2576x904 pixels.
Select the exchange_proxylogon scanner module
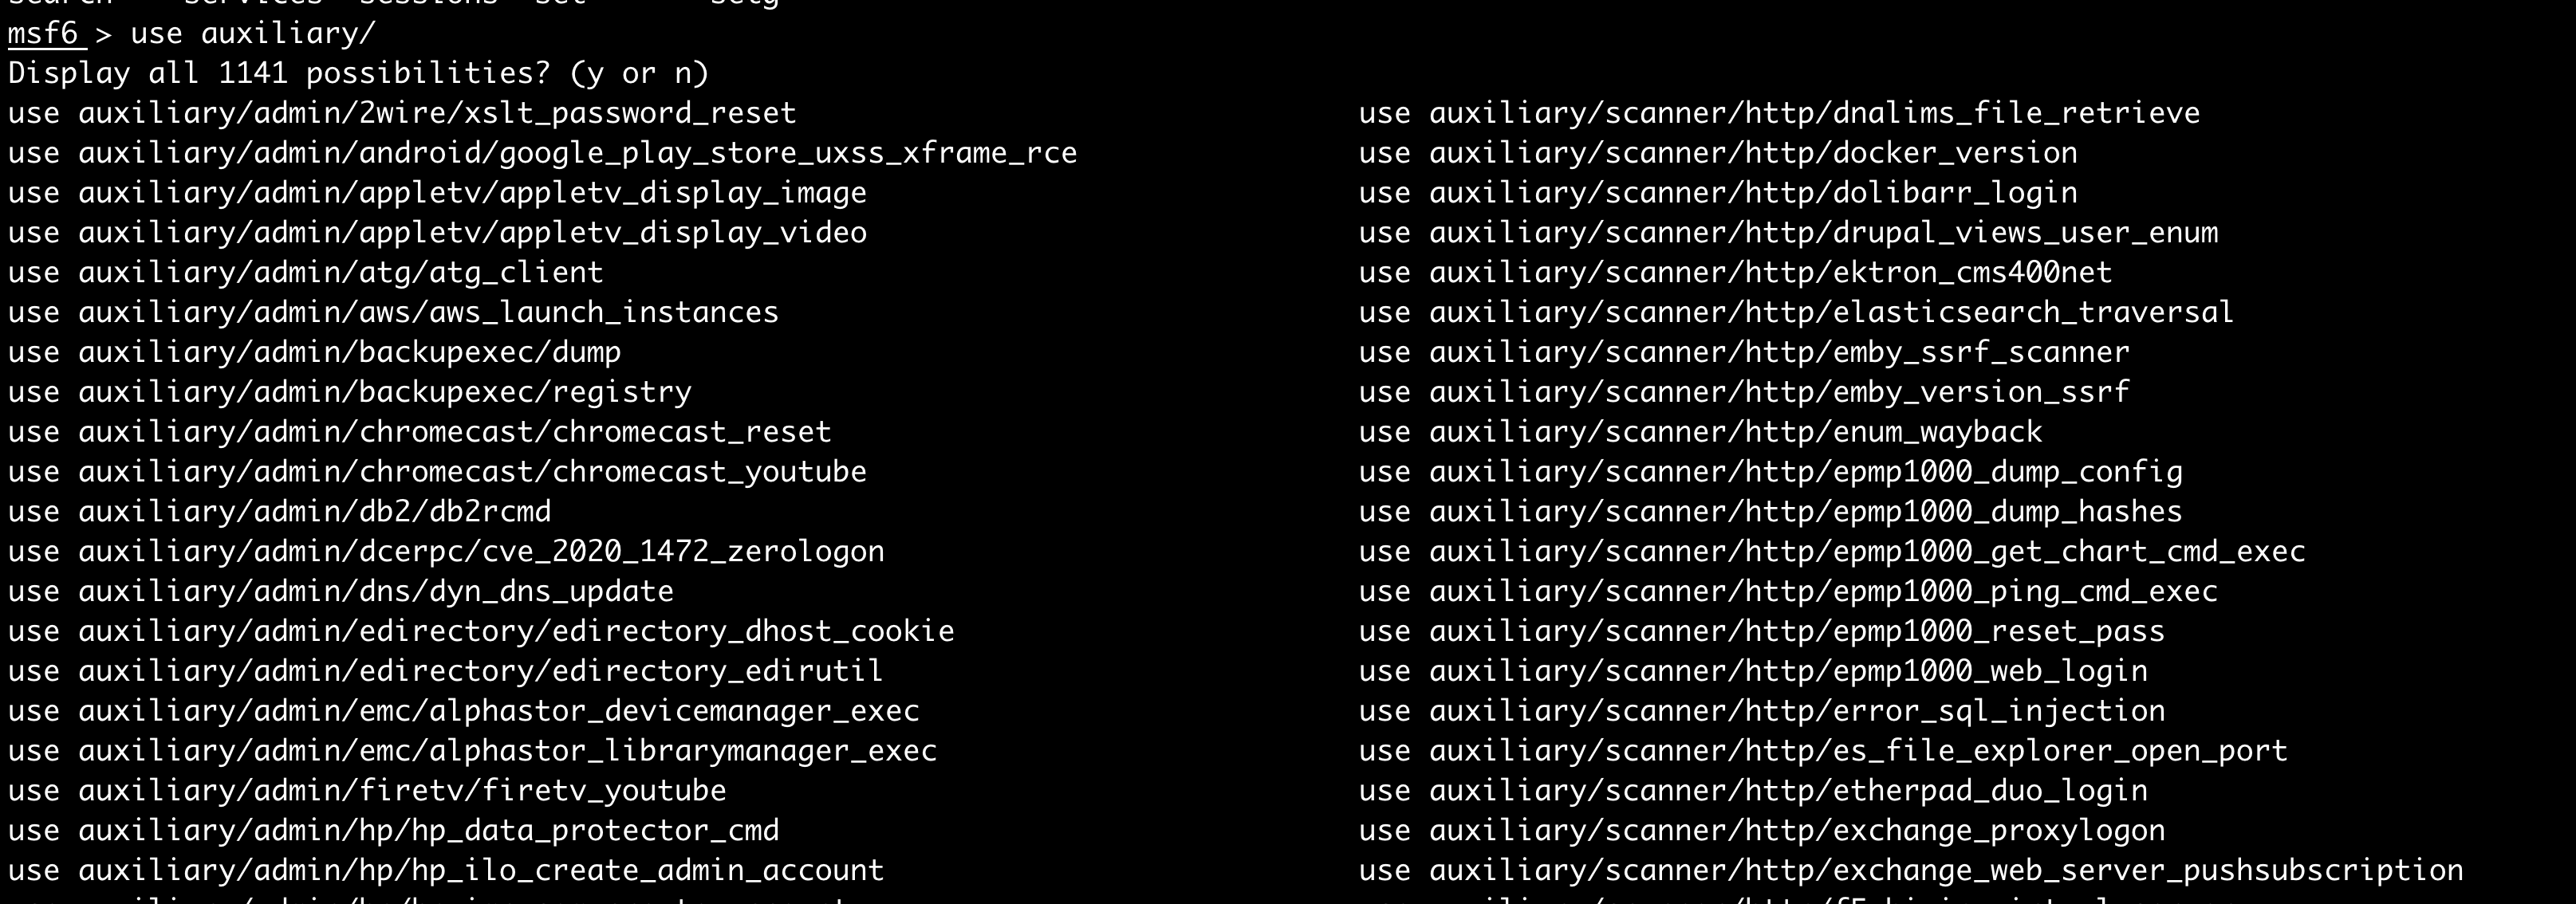[x=1762, y=831]
